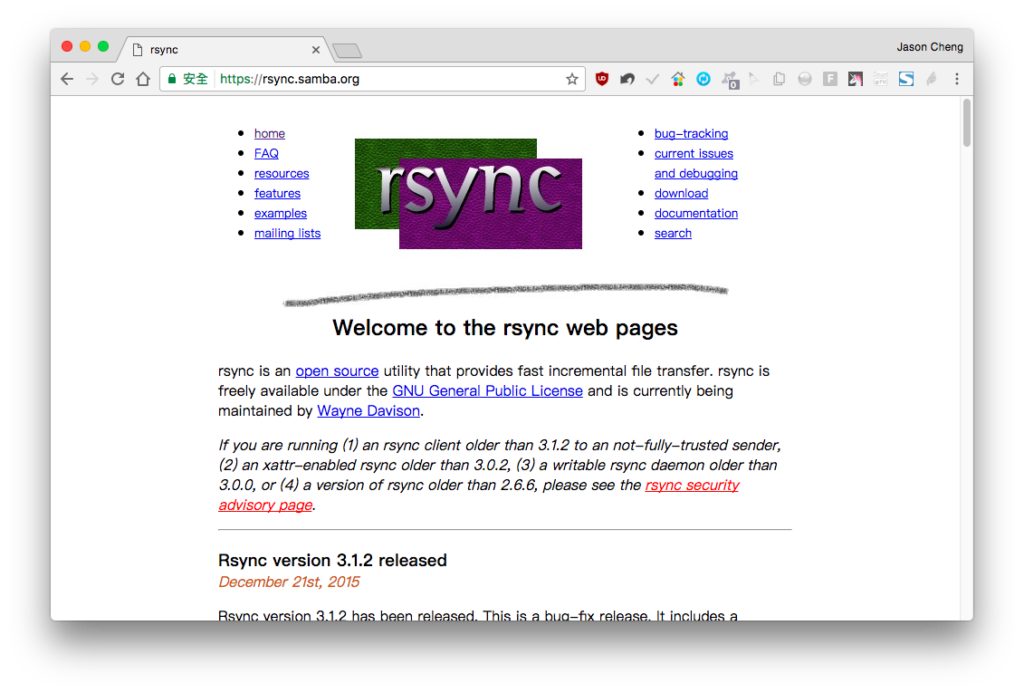Image resolution: width=1024 pixels, height=693 pixels.
Task: Click the Rsync version 3.1.2 released heading
Action: [x=332, y=560]
